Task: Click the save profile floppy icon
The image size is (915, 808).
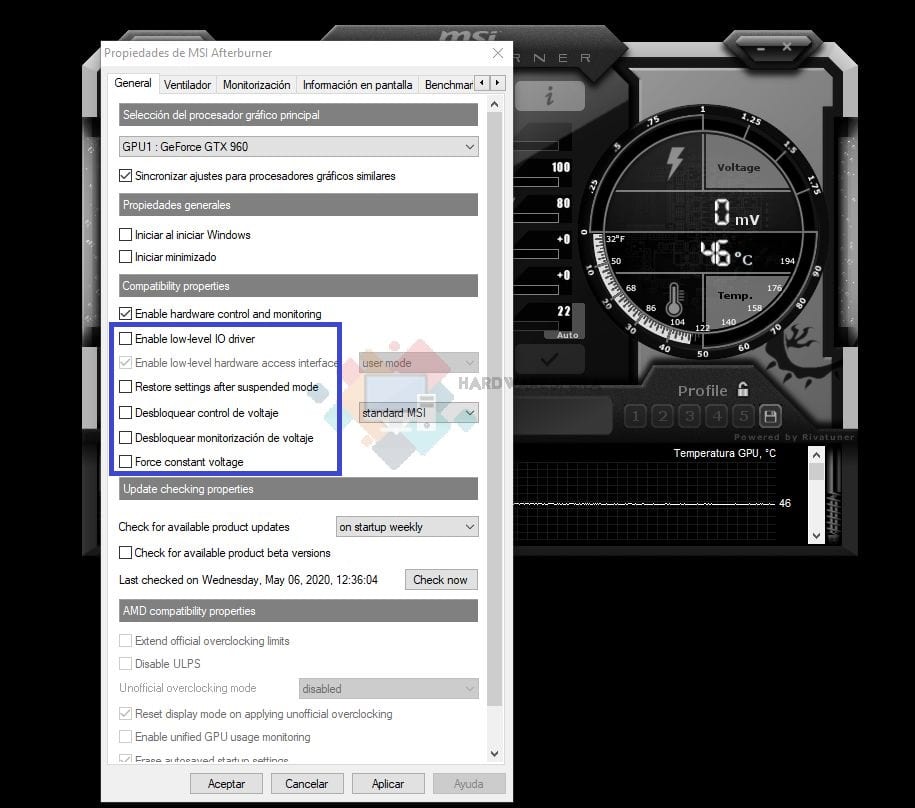Action: pos(770,416)
